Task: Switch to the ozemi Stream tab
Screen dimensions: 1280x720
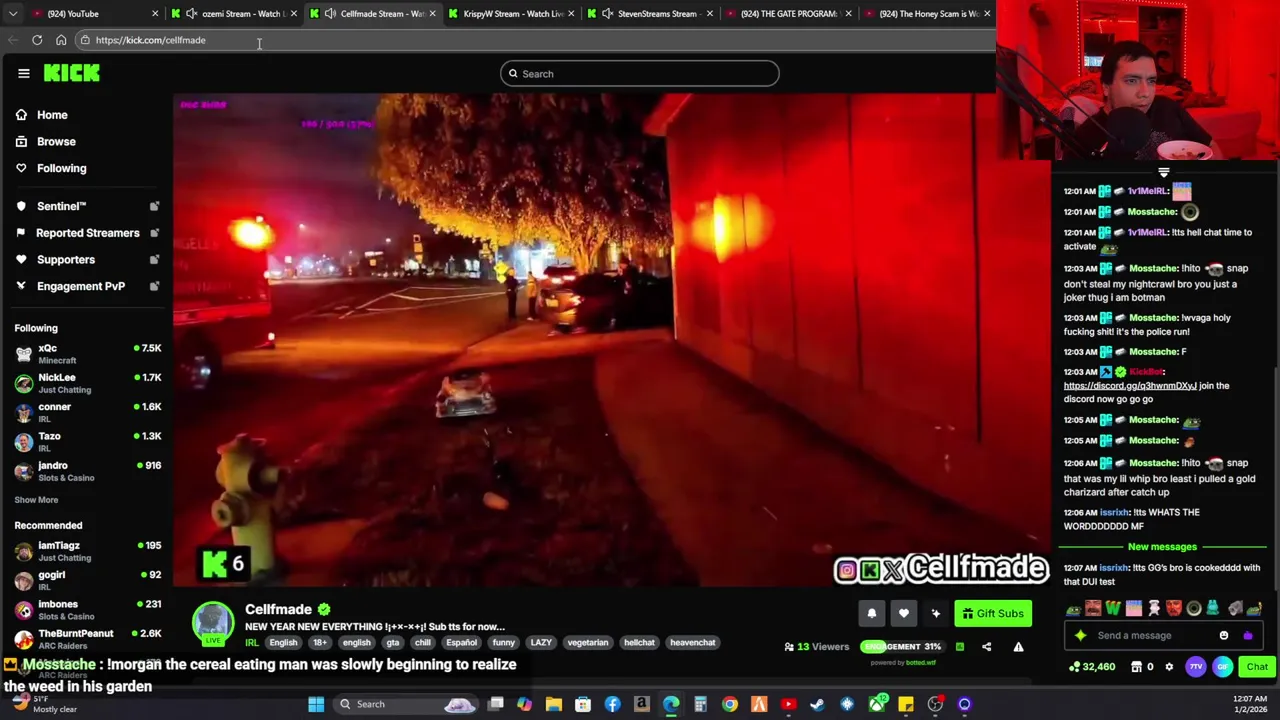Action: point(234,14)
